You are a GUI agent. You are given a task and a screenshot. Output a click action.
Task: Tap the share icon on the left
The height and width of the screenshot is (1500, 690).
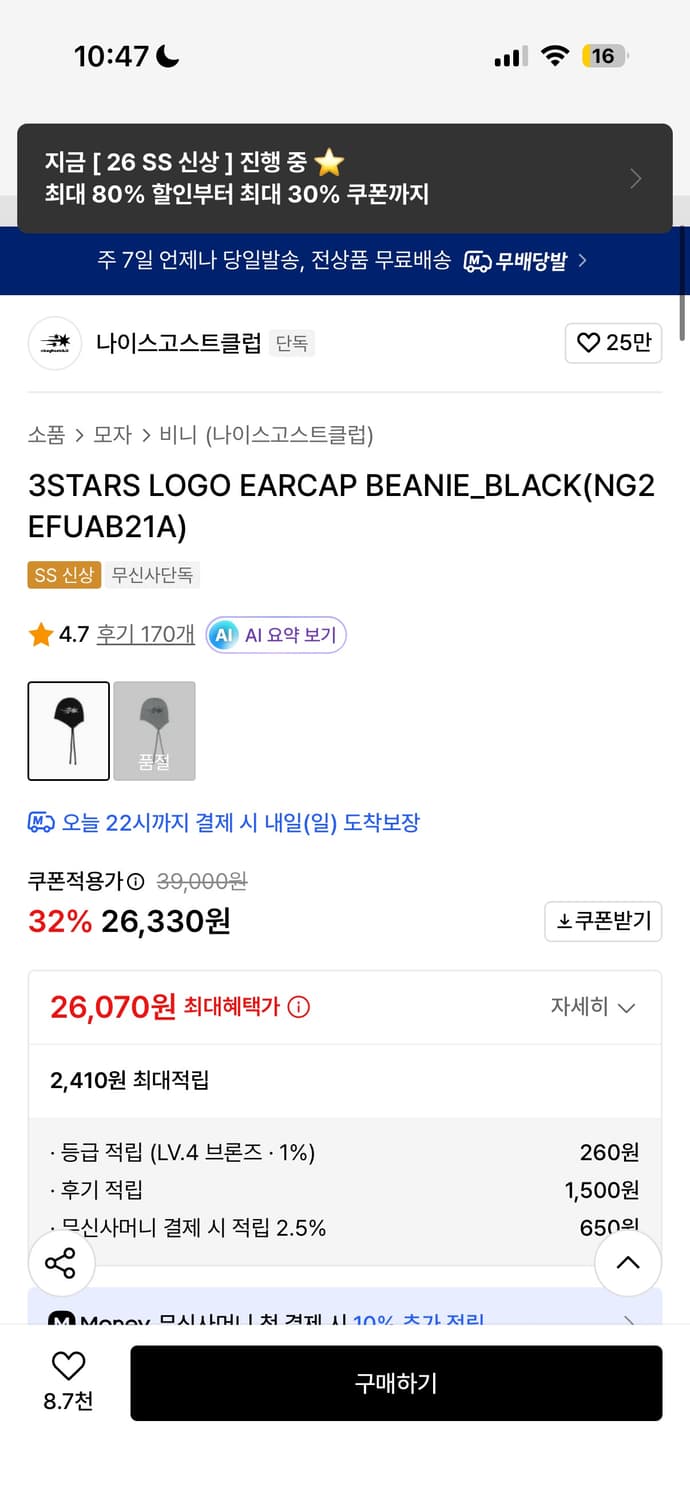tap(61, 1263)
